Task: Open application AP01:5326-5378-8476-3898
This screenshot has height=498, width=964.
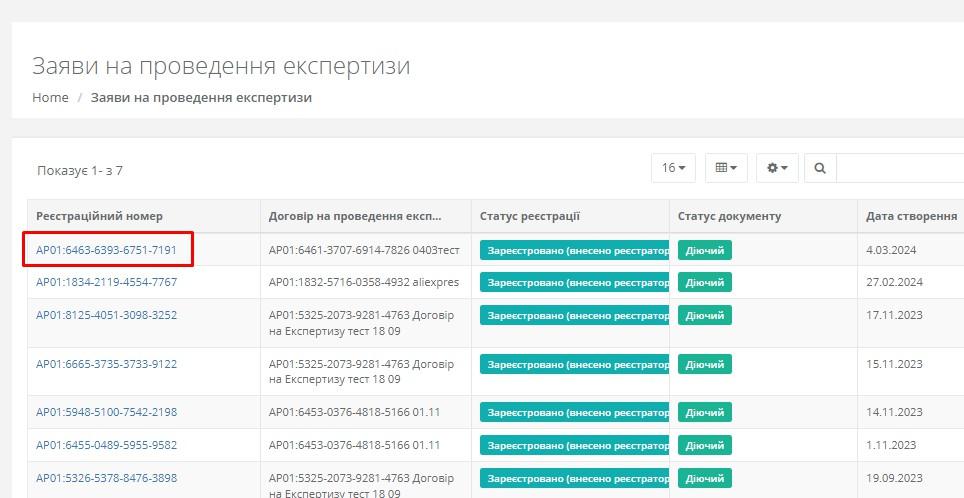Action: pos(106,478)
